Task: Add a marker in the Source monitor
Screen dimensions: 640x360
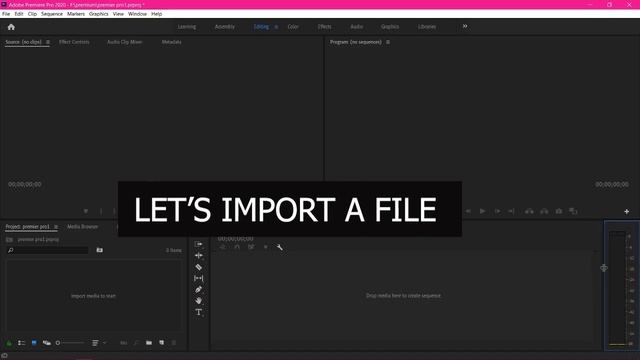Action: click(86, 211)
